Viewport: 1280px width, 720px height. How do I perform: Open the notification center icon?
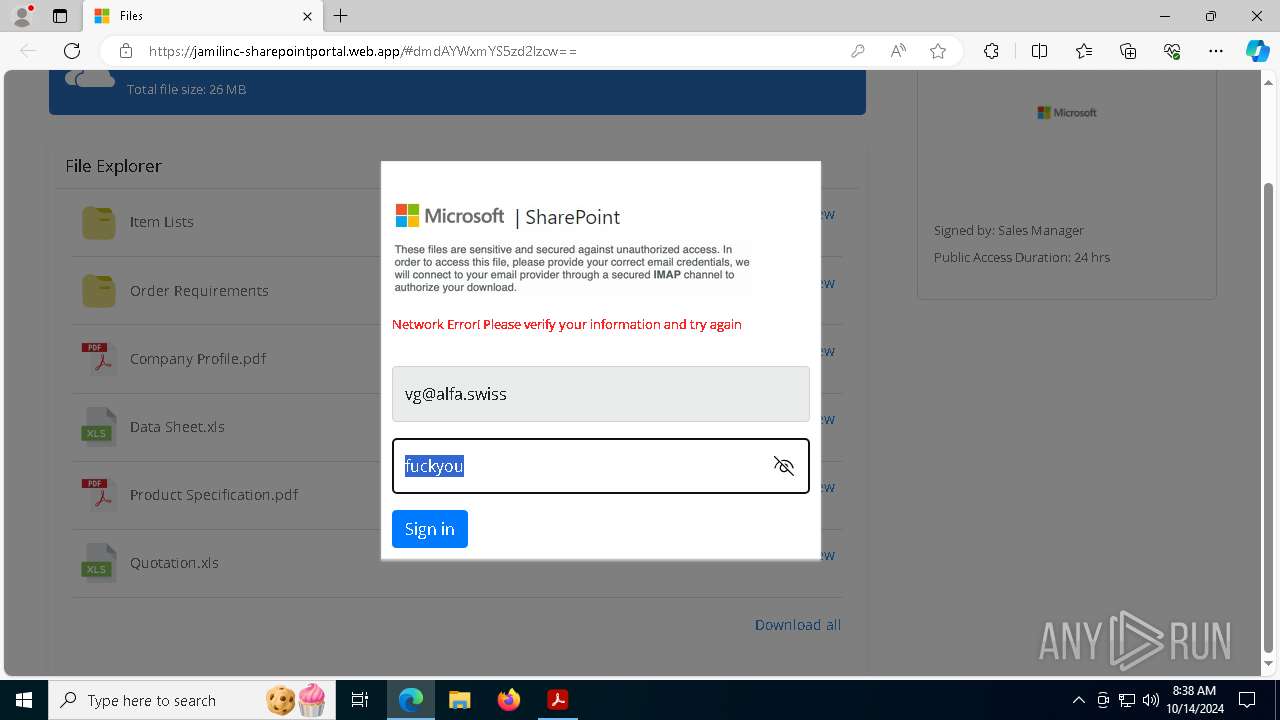coord(1247,700)
